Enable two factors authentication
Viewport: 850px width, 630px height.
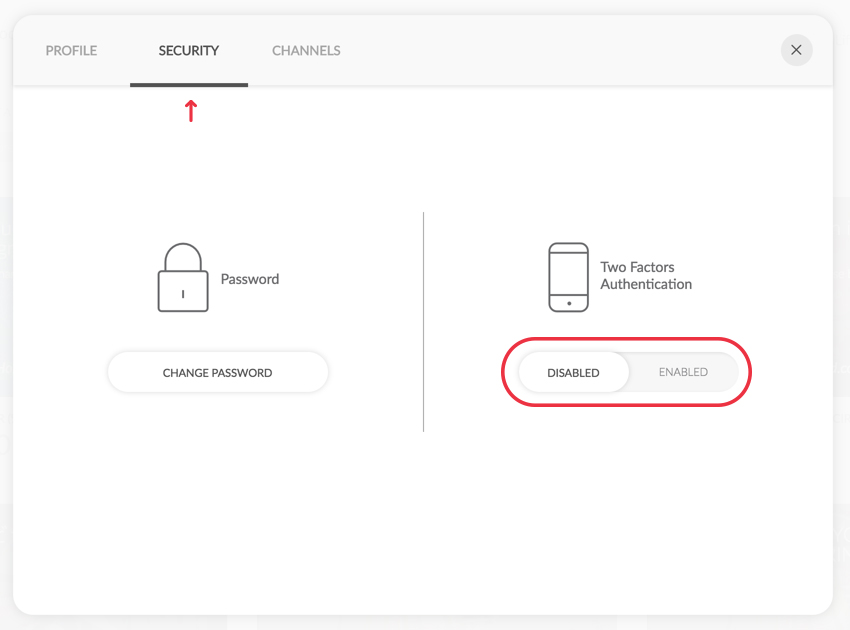pyautogui.click(x=683, y=372)
